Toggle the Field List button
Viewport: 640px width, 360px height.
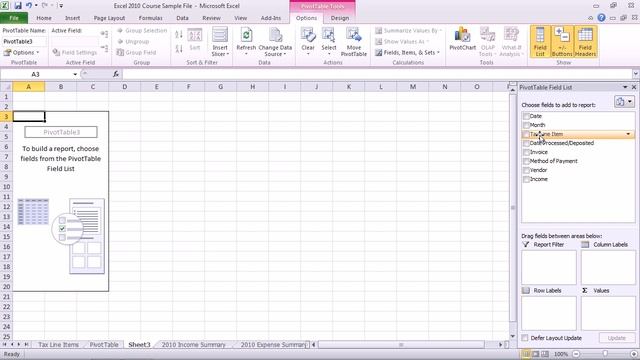[x=540, y=42]
